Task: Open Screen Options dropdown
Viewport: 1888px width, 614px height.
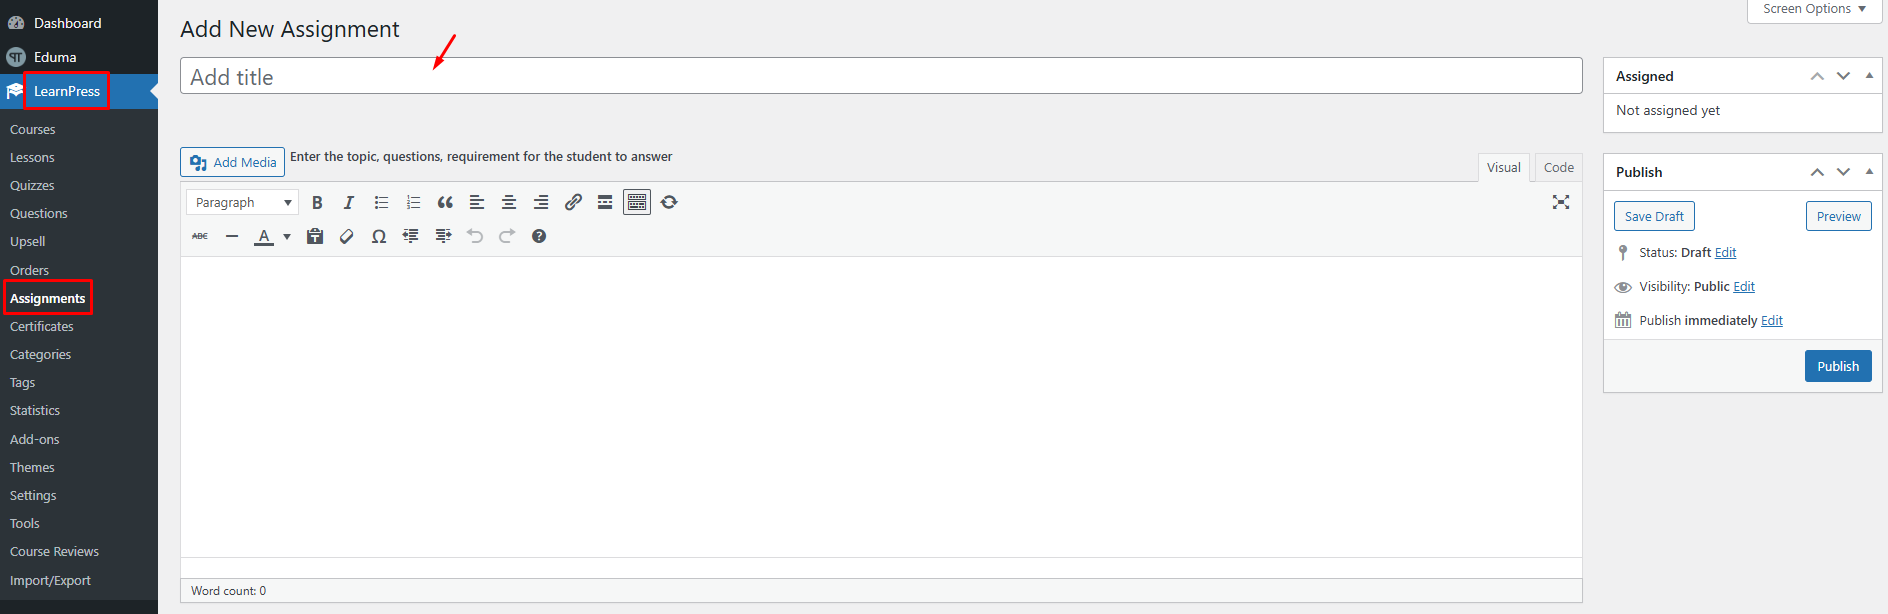Action: [x=1814, y=9]
